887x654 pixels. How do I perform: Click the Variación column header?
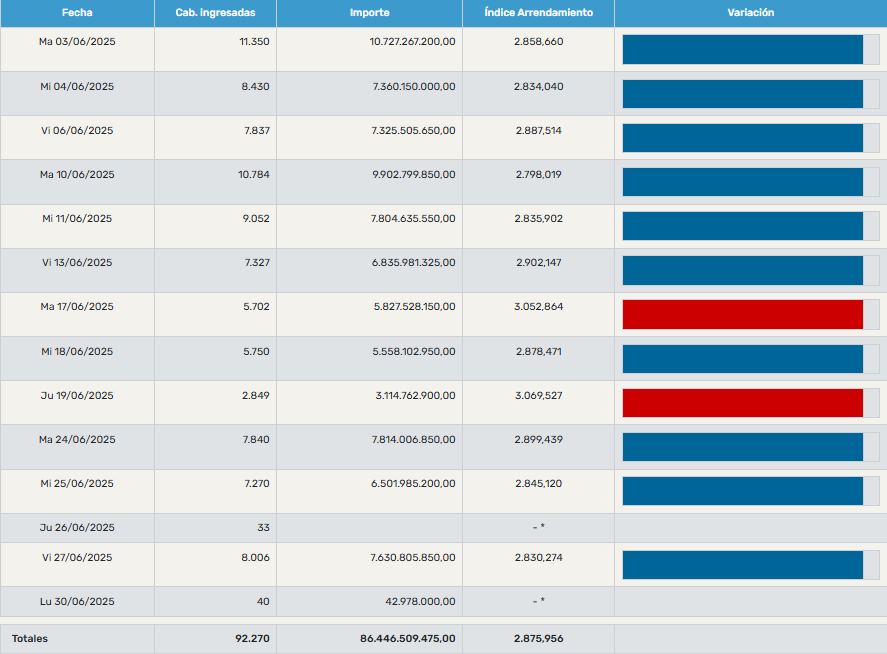coord(750,13)
